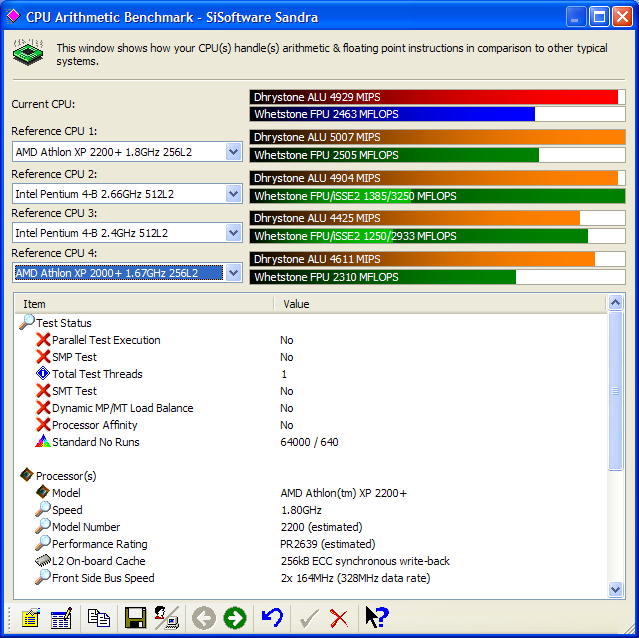Click the grey back arrow icon
The height and width of the screenshot is (638, 639).
point(204,618)
